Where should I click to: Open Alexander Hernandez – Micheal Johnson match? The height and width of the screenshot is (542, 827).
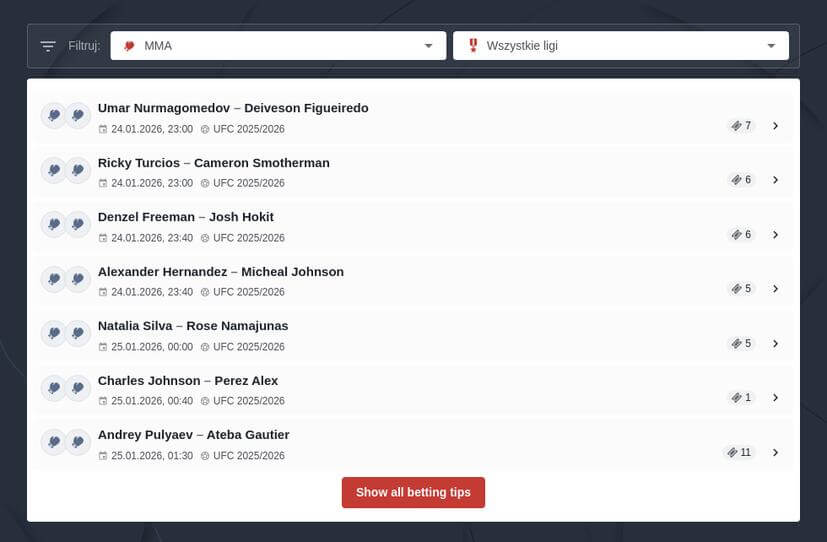220,272
